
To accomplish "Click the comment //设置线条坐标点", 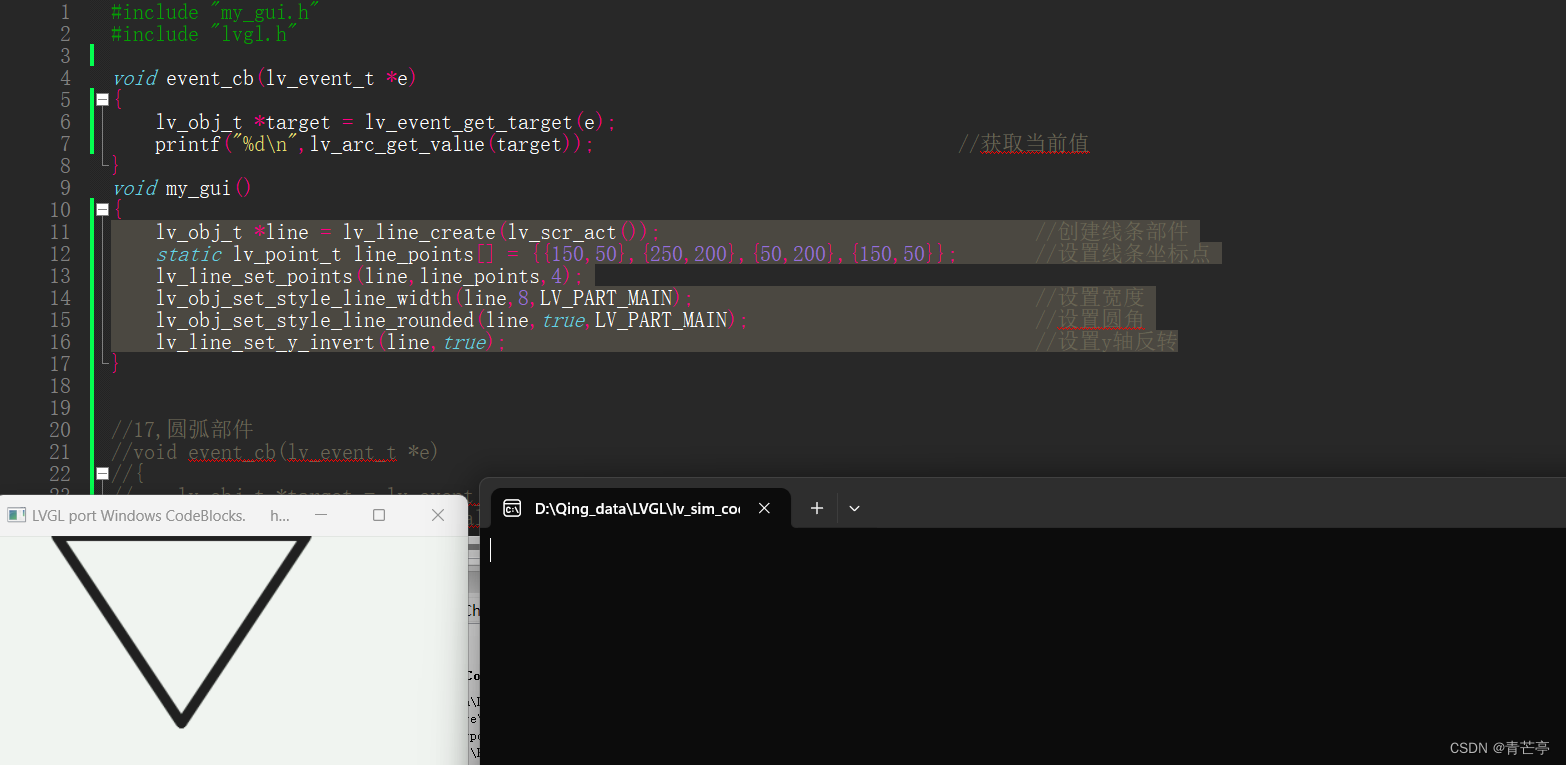I will pyautogui.click(x=1122, y=254).
